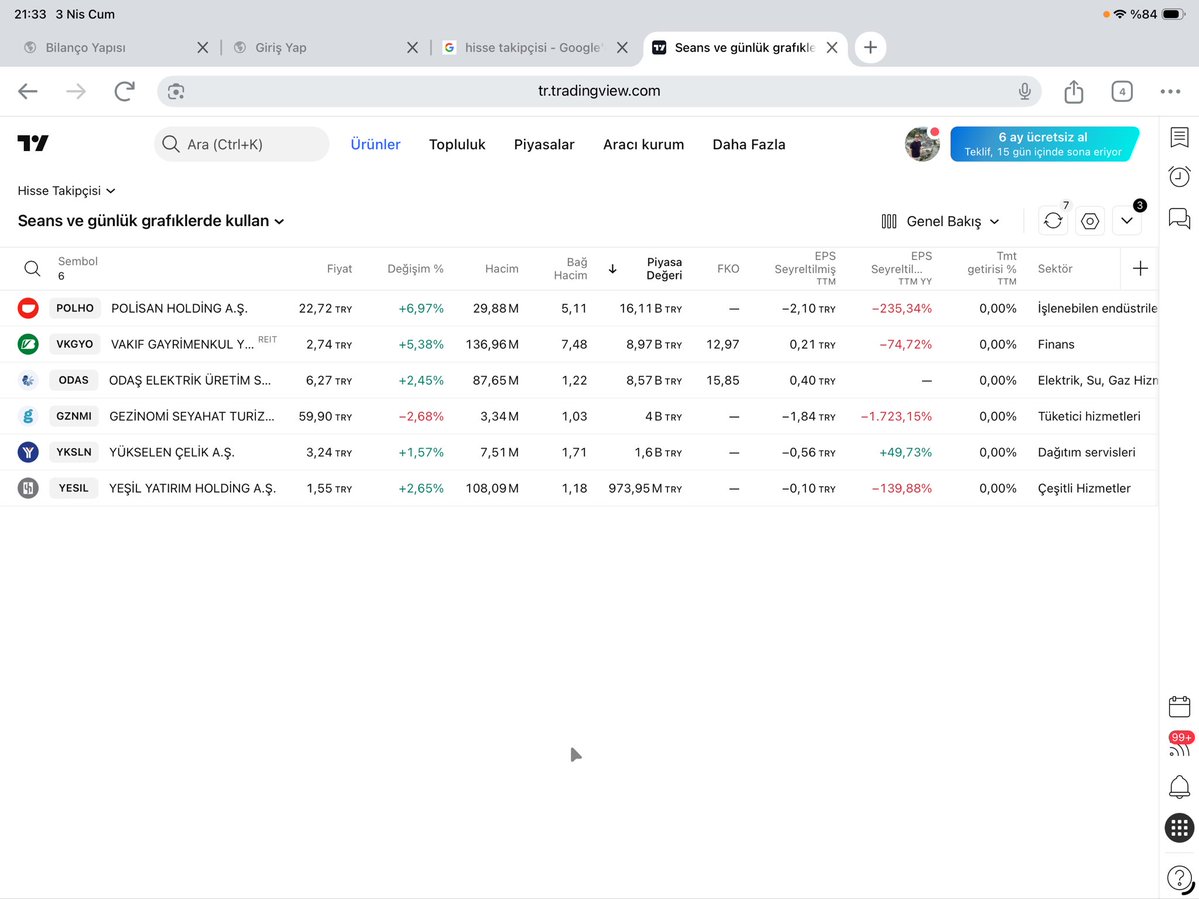
Task: Click the ODAS company logo
Action: [28, 380]
